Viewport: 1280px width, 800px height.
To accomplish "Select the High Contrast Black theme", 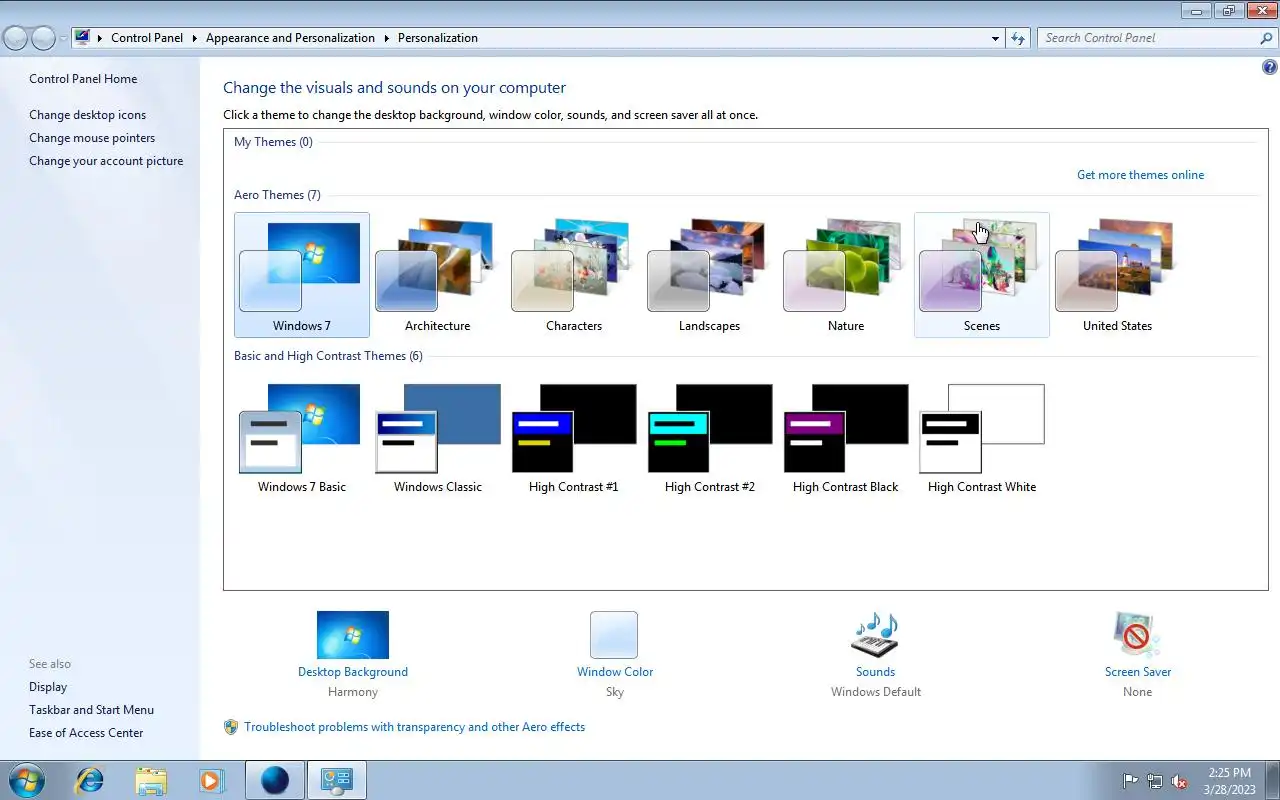I will click(x=846, y=437).
